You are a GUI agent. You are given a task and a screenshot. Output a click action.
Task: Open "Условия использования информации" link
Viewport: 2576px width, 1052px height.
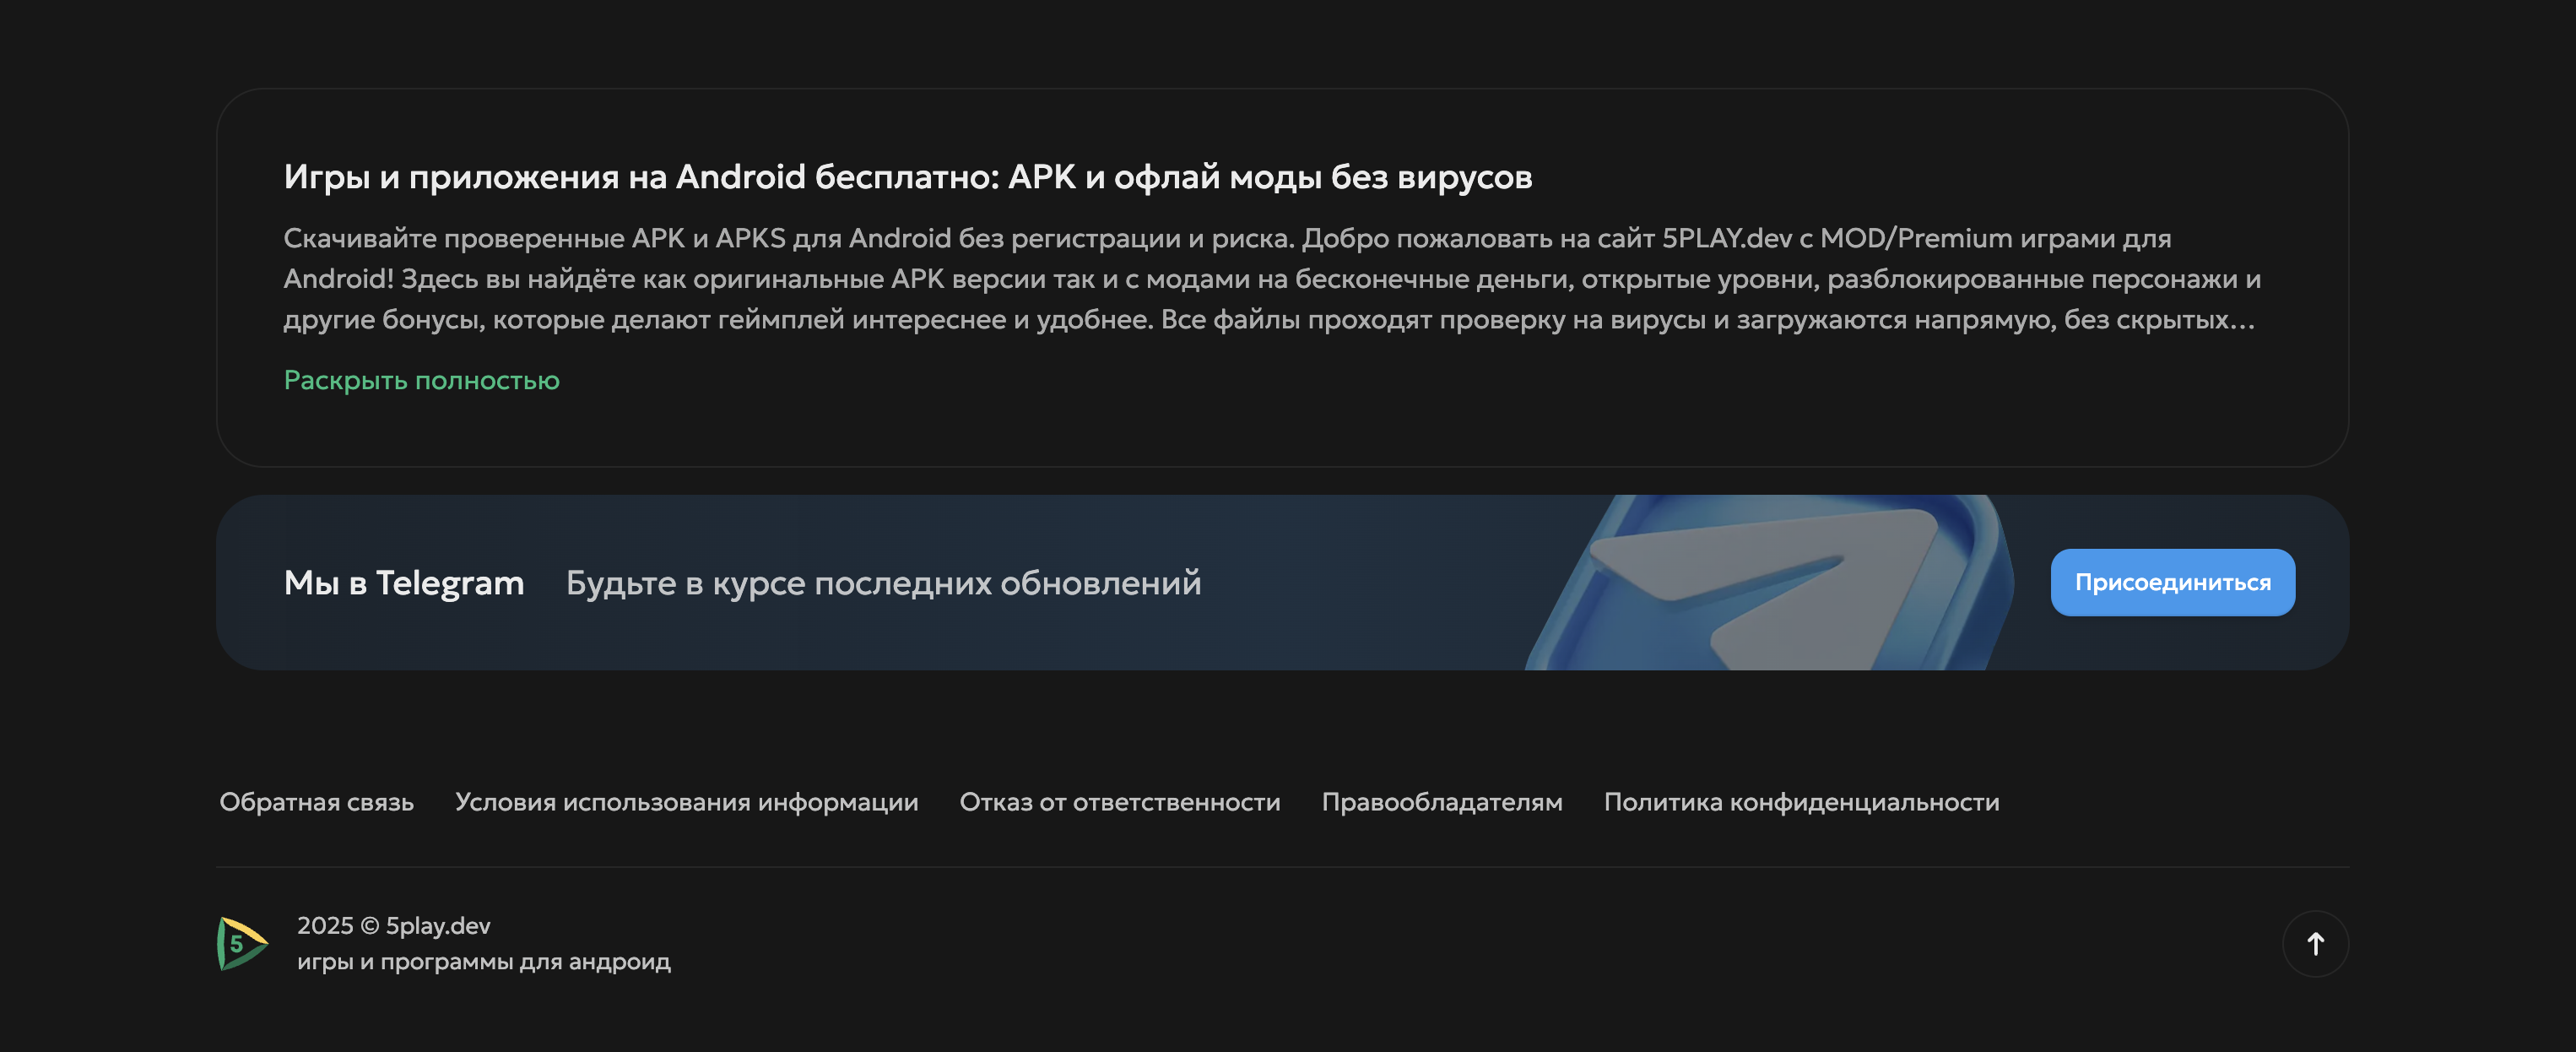pyautogui.click(x=686, y=802)
